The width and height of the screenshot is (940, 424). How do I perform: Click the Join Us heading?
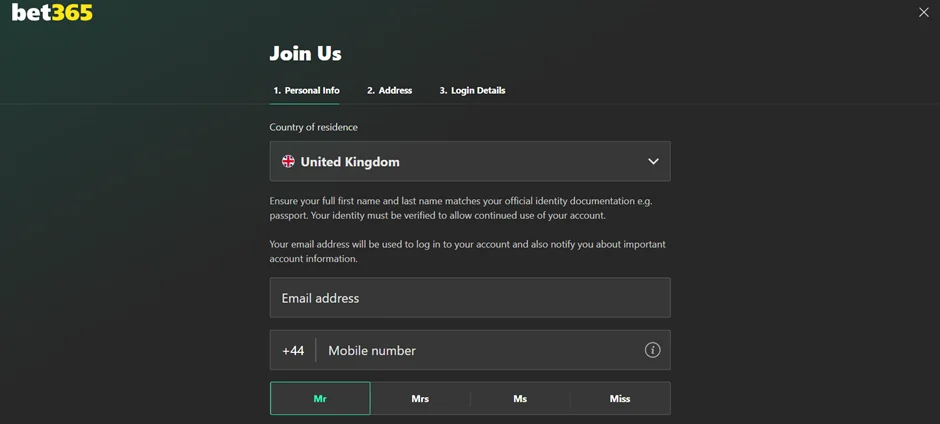pos(305,53)
